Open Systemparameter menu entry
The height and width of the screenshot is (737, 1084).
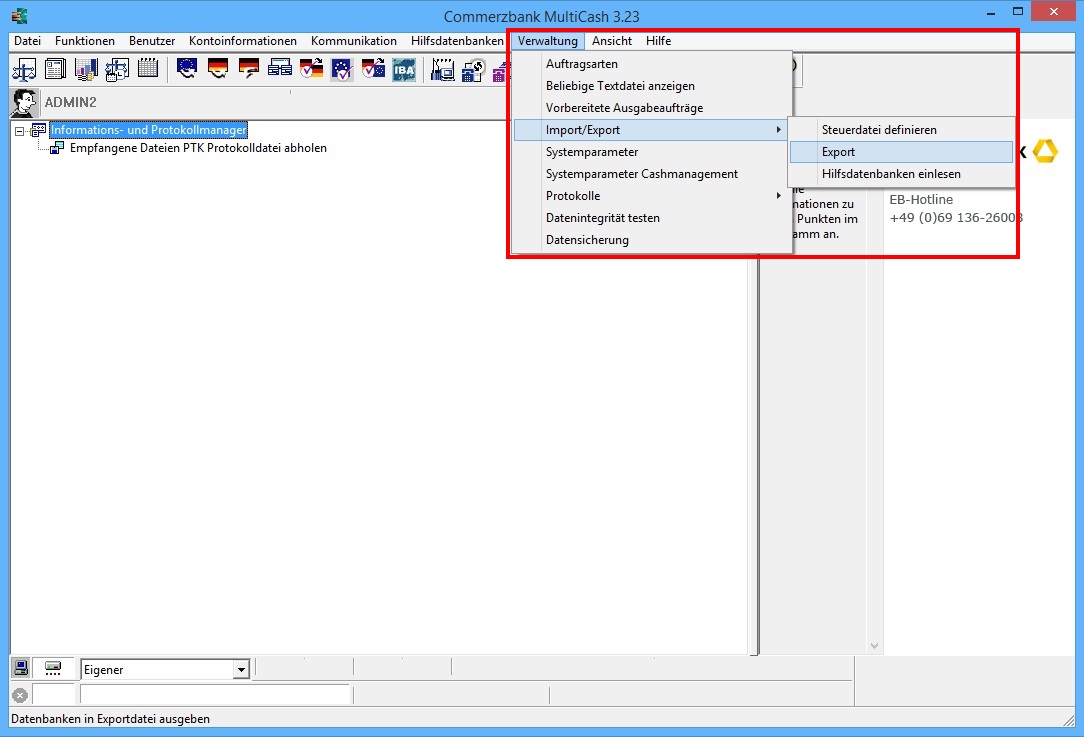pos(652,152)
